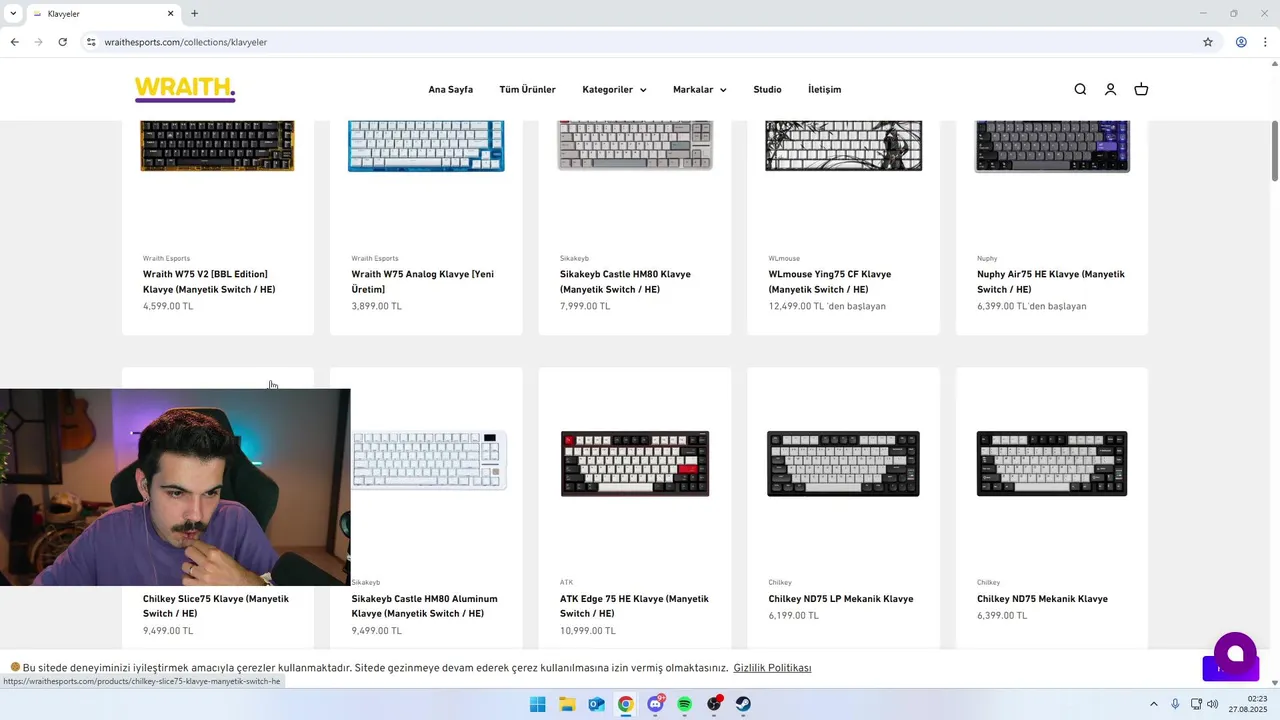Image resolution: width=1280 pixels, height=720 pixels.
Task: Click the 10,999.00 TL price
Action: point(588,631)
